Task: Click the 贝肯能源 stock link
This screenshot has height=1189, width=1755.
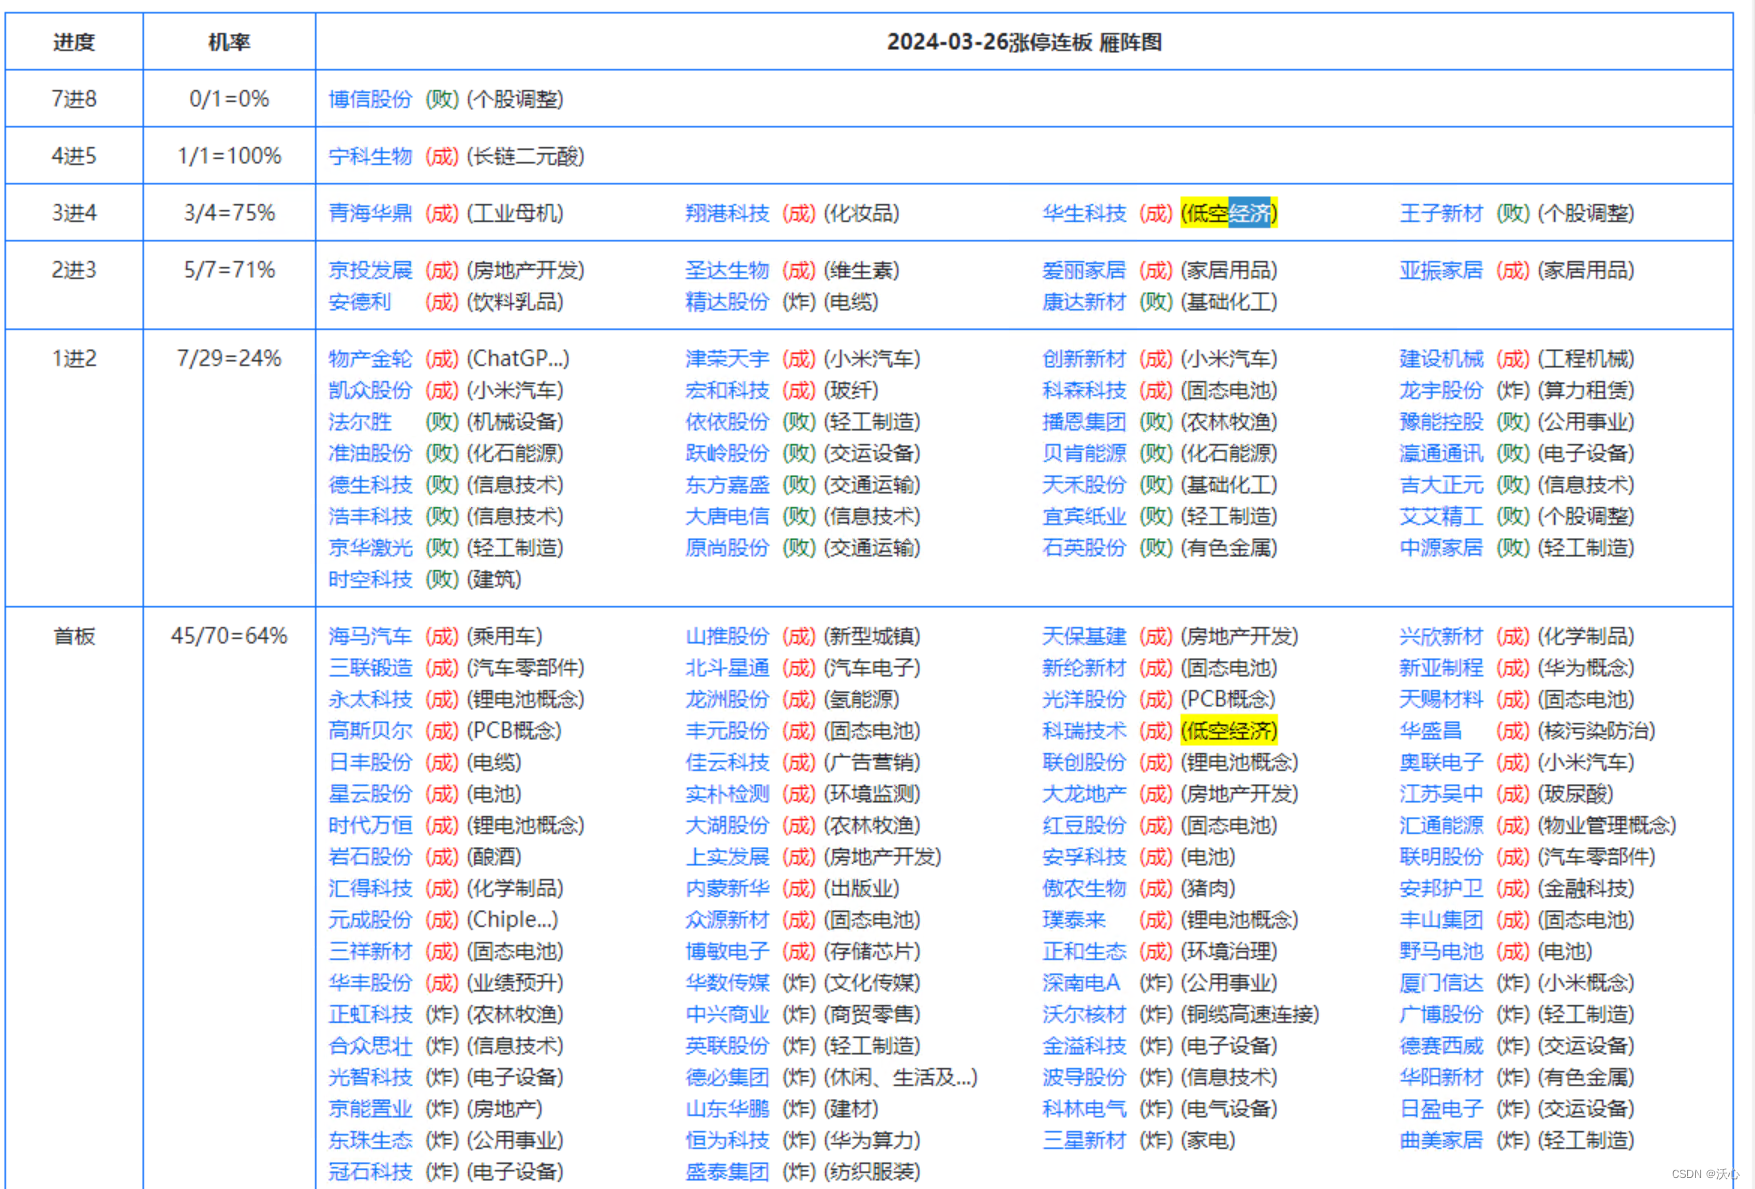Action: tap(1084, 453)
